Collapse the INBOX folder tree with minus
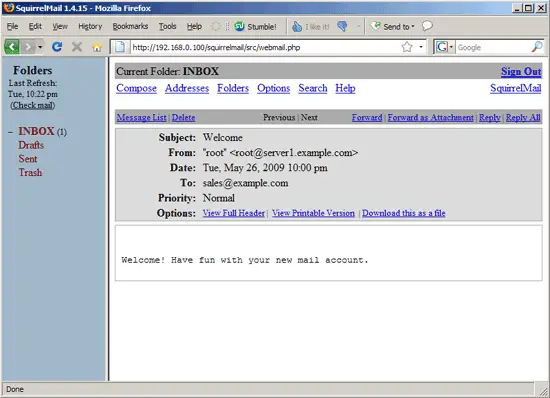Screen dimensions: 550x398 (11, 132)
